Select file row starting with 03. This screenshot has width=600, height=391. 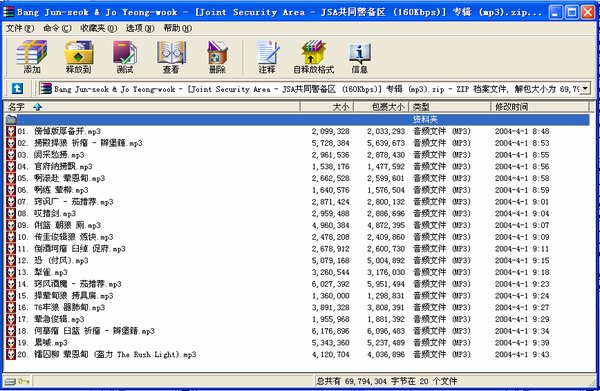(297, 155)
